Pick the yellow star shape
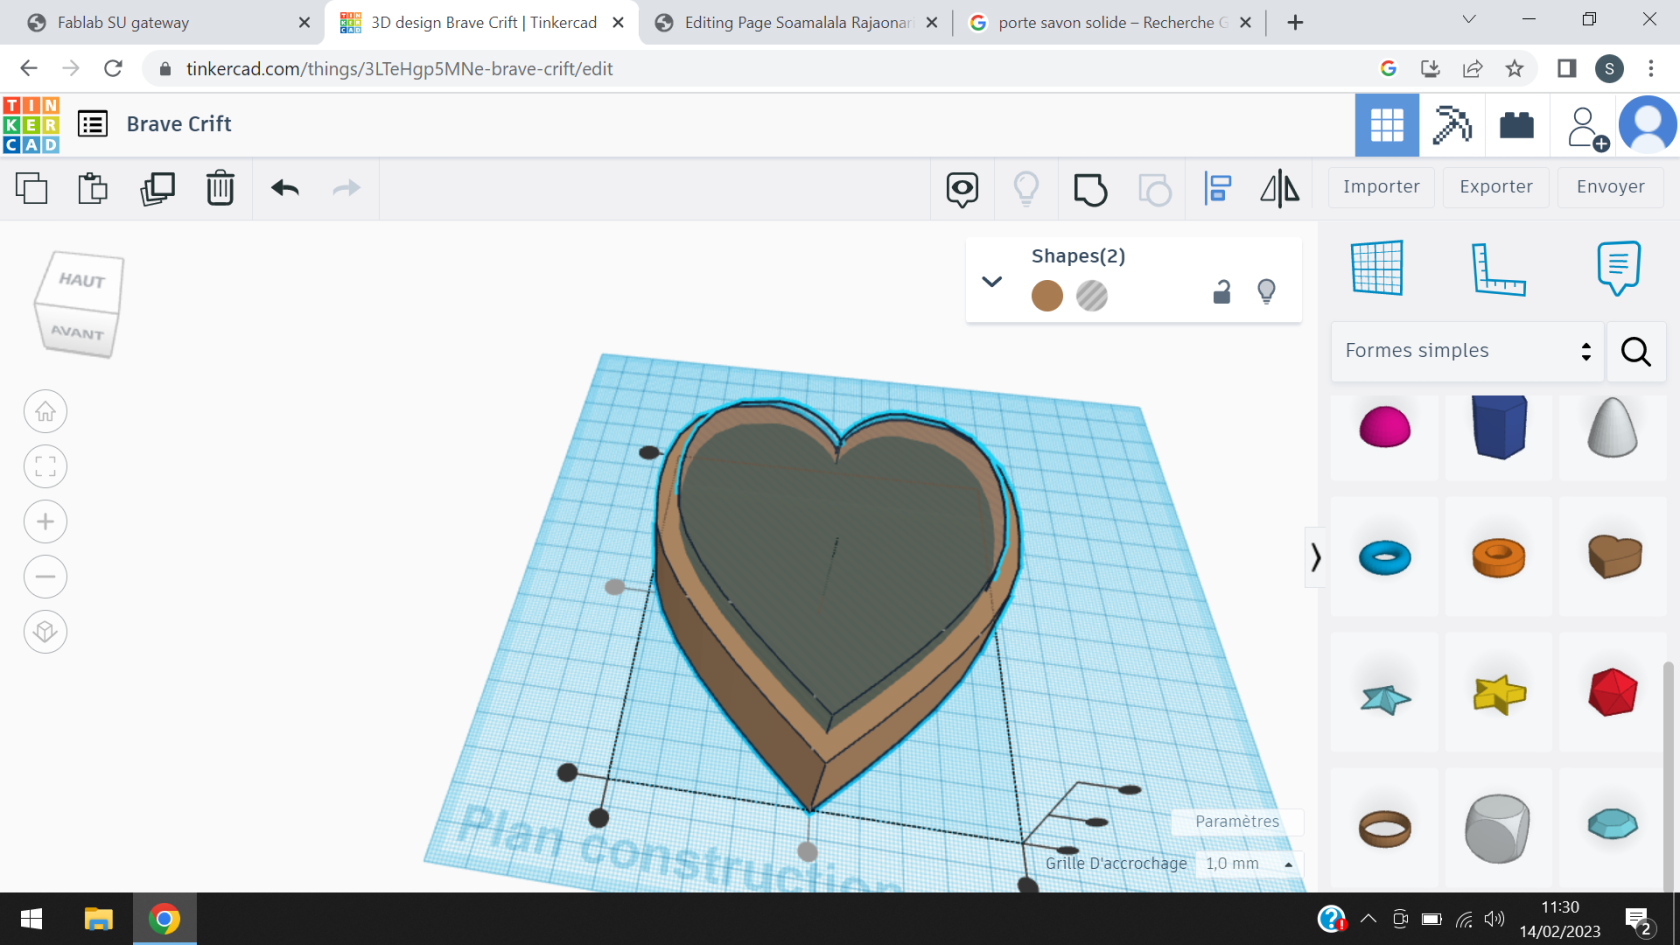This screenshot has height=945, width=1680. [x=1499, y=693]
